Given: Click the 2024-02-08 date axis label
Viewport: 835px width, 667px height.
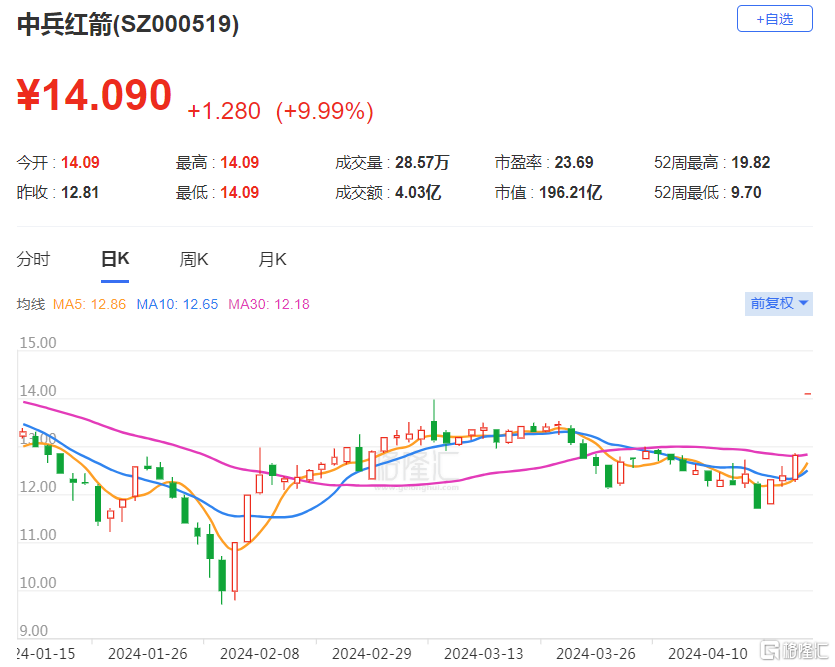Looking at the screenshot, I should (260, 653).
